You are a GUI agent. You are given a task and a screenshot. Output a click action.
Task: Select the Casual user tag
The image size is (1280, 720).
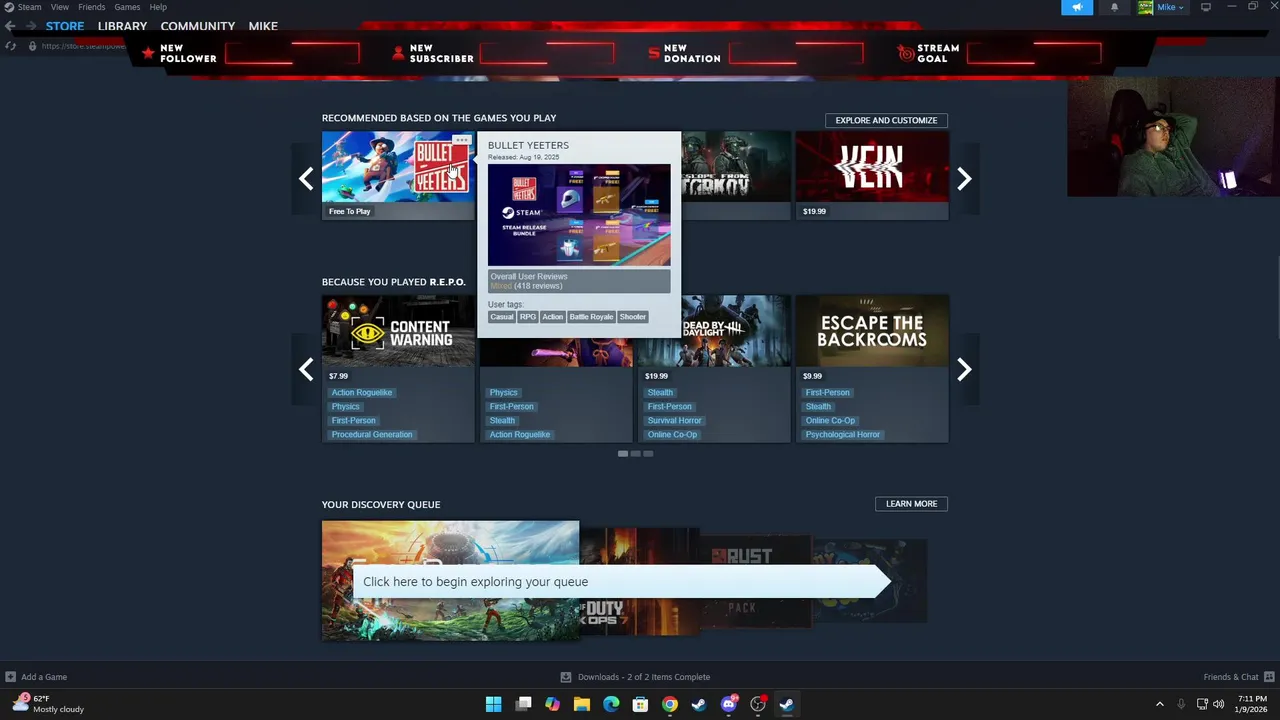click(x=502, y=317)
